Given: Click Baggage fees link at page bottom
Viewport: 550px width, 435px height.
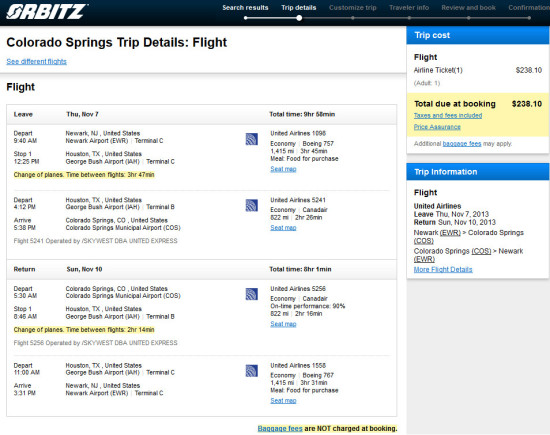Looking at the screenshot, I should tap(280, 428).
